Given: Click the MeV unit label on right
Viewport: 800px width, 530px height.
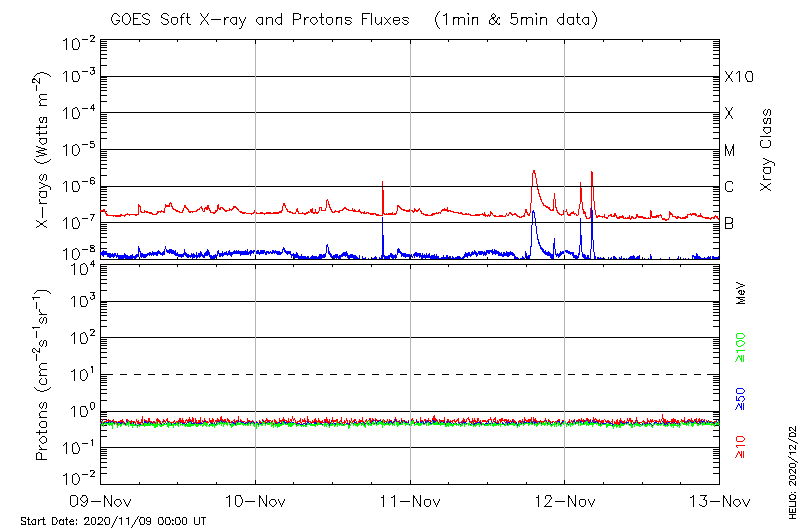Looking at the screenshot, I should click(x=741, y=293).
